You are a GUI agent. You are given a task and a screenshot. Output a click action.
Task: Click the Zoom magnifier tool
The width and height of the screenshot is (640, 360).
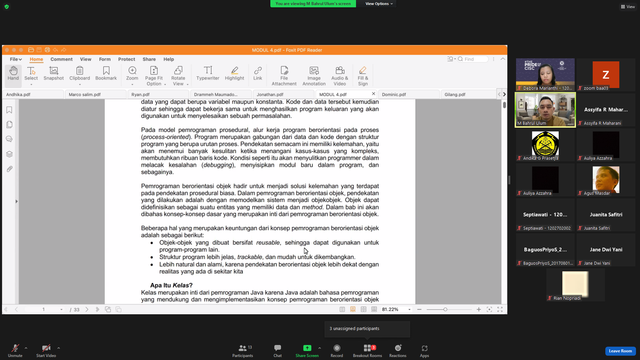(x=132, y=74)
